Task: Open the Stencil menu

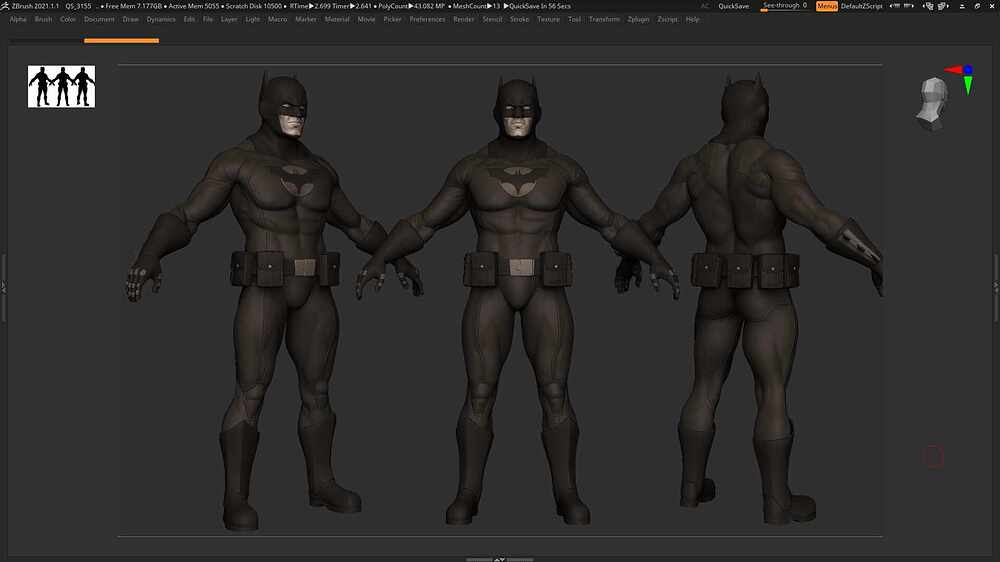Action: click(492, 19)
